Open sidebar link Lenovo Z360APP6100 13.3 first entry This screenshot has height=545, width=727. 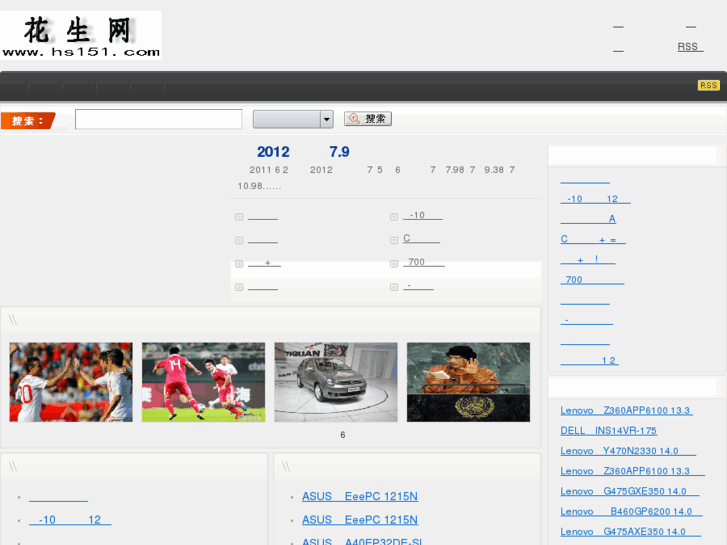(626, 410)
